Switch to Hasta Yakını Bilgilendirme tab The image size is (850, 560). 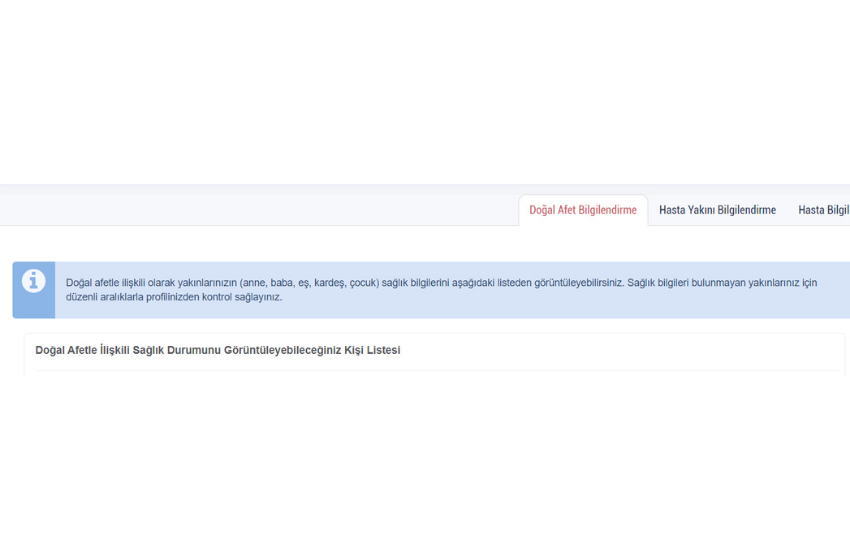point(717,210)
